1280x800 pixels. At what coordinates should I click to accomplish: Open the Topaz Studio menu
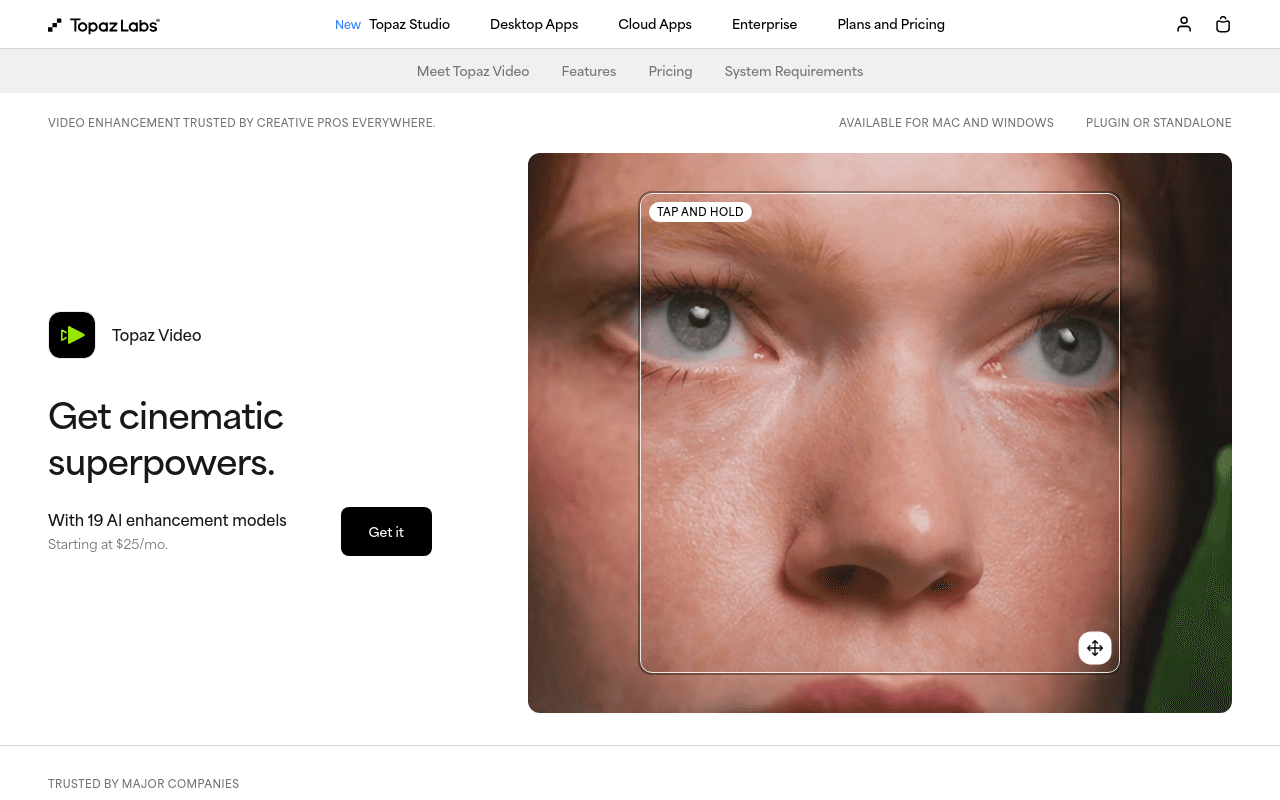(x=409, y=24)
